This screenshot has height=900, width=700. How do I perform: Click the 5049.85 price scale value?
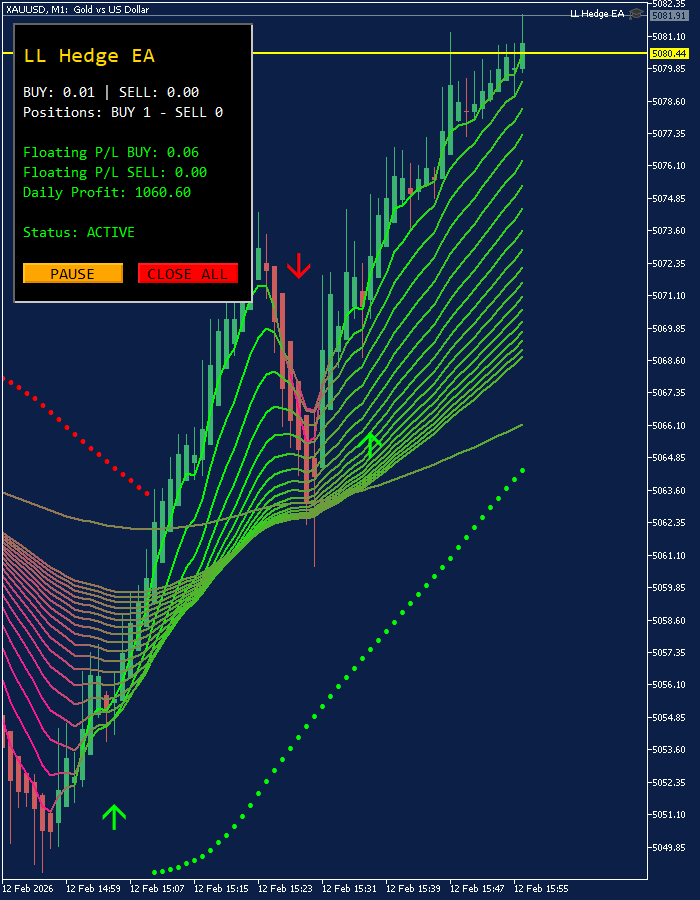[670, 847]
